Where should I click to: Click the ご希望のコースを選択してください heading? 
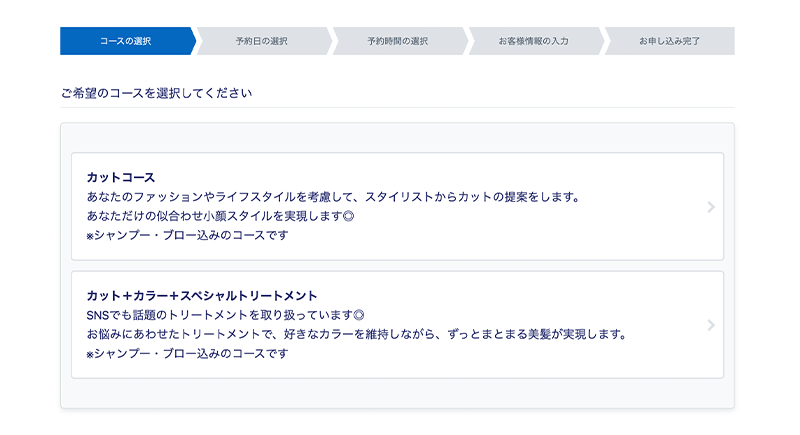click(156, 93)
